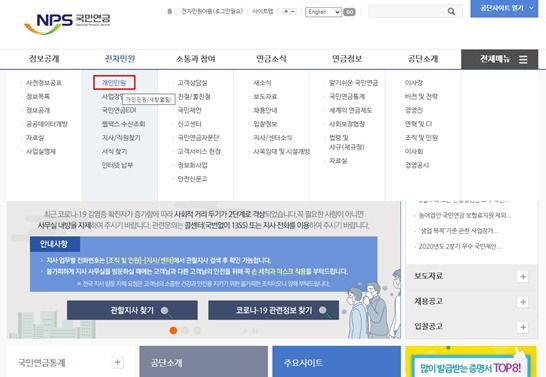Viewport: 546px width, 377px height.
Task: Open the 공단소개 tile at page bottom
Action: [x=204, y=362]
